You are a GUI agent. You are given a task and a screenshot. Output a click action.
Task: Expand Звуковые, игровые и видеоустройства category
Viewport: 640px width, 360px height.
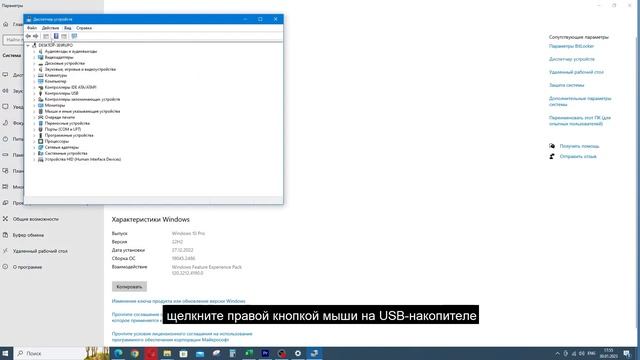tap(34, 69)
